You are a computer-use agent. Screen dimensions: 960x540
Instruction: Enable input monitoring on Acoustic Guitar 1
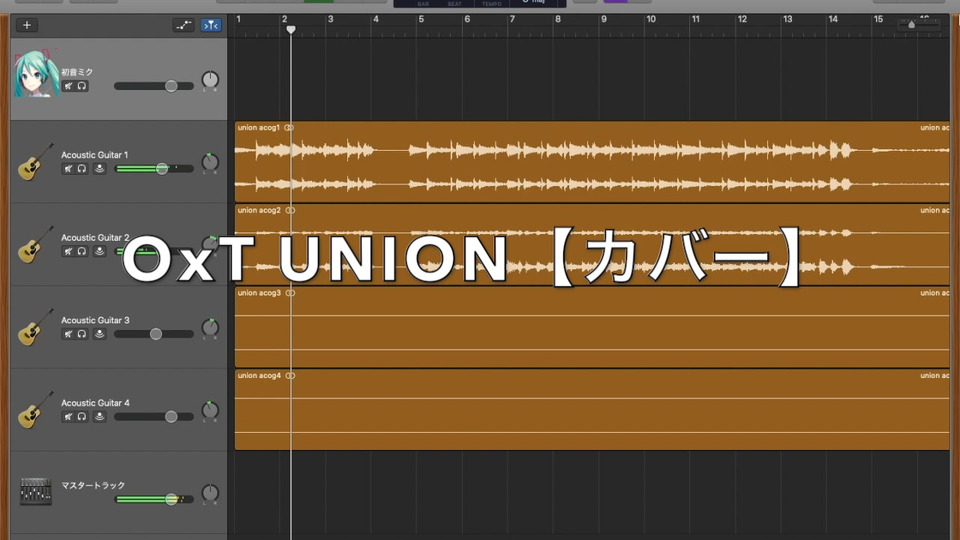(99, 169)
